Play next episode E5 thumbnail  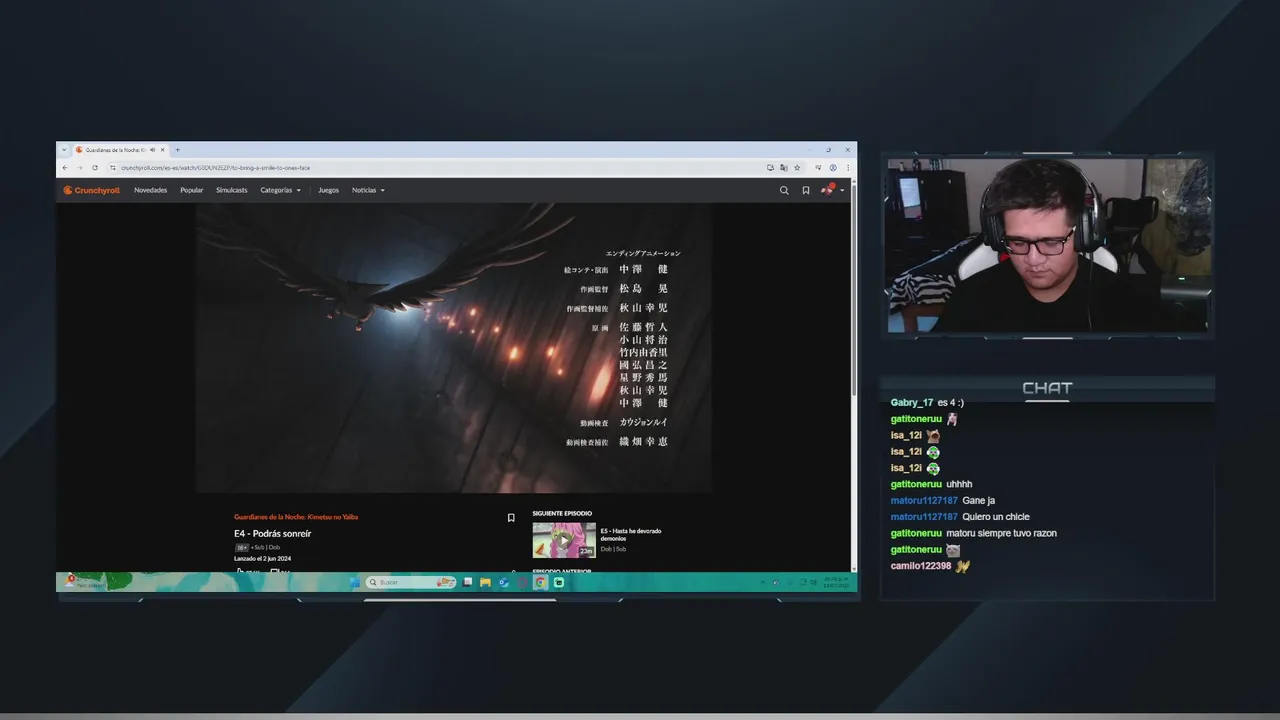click(564, 540)
